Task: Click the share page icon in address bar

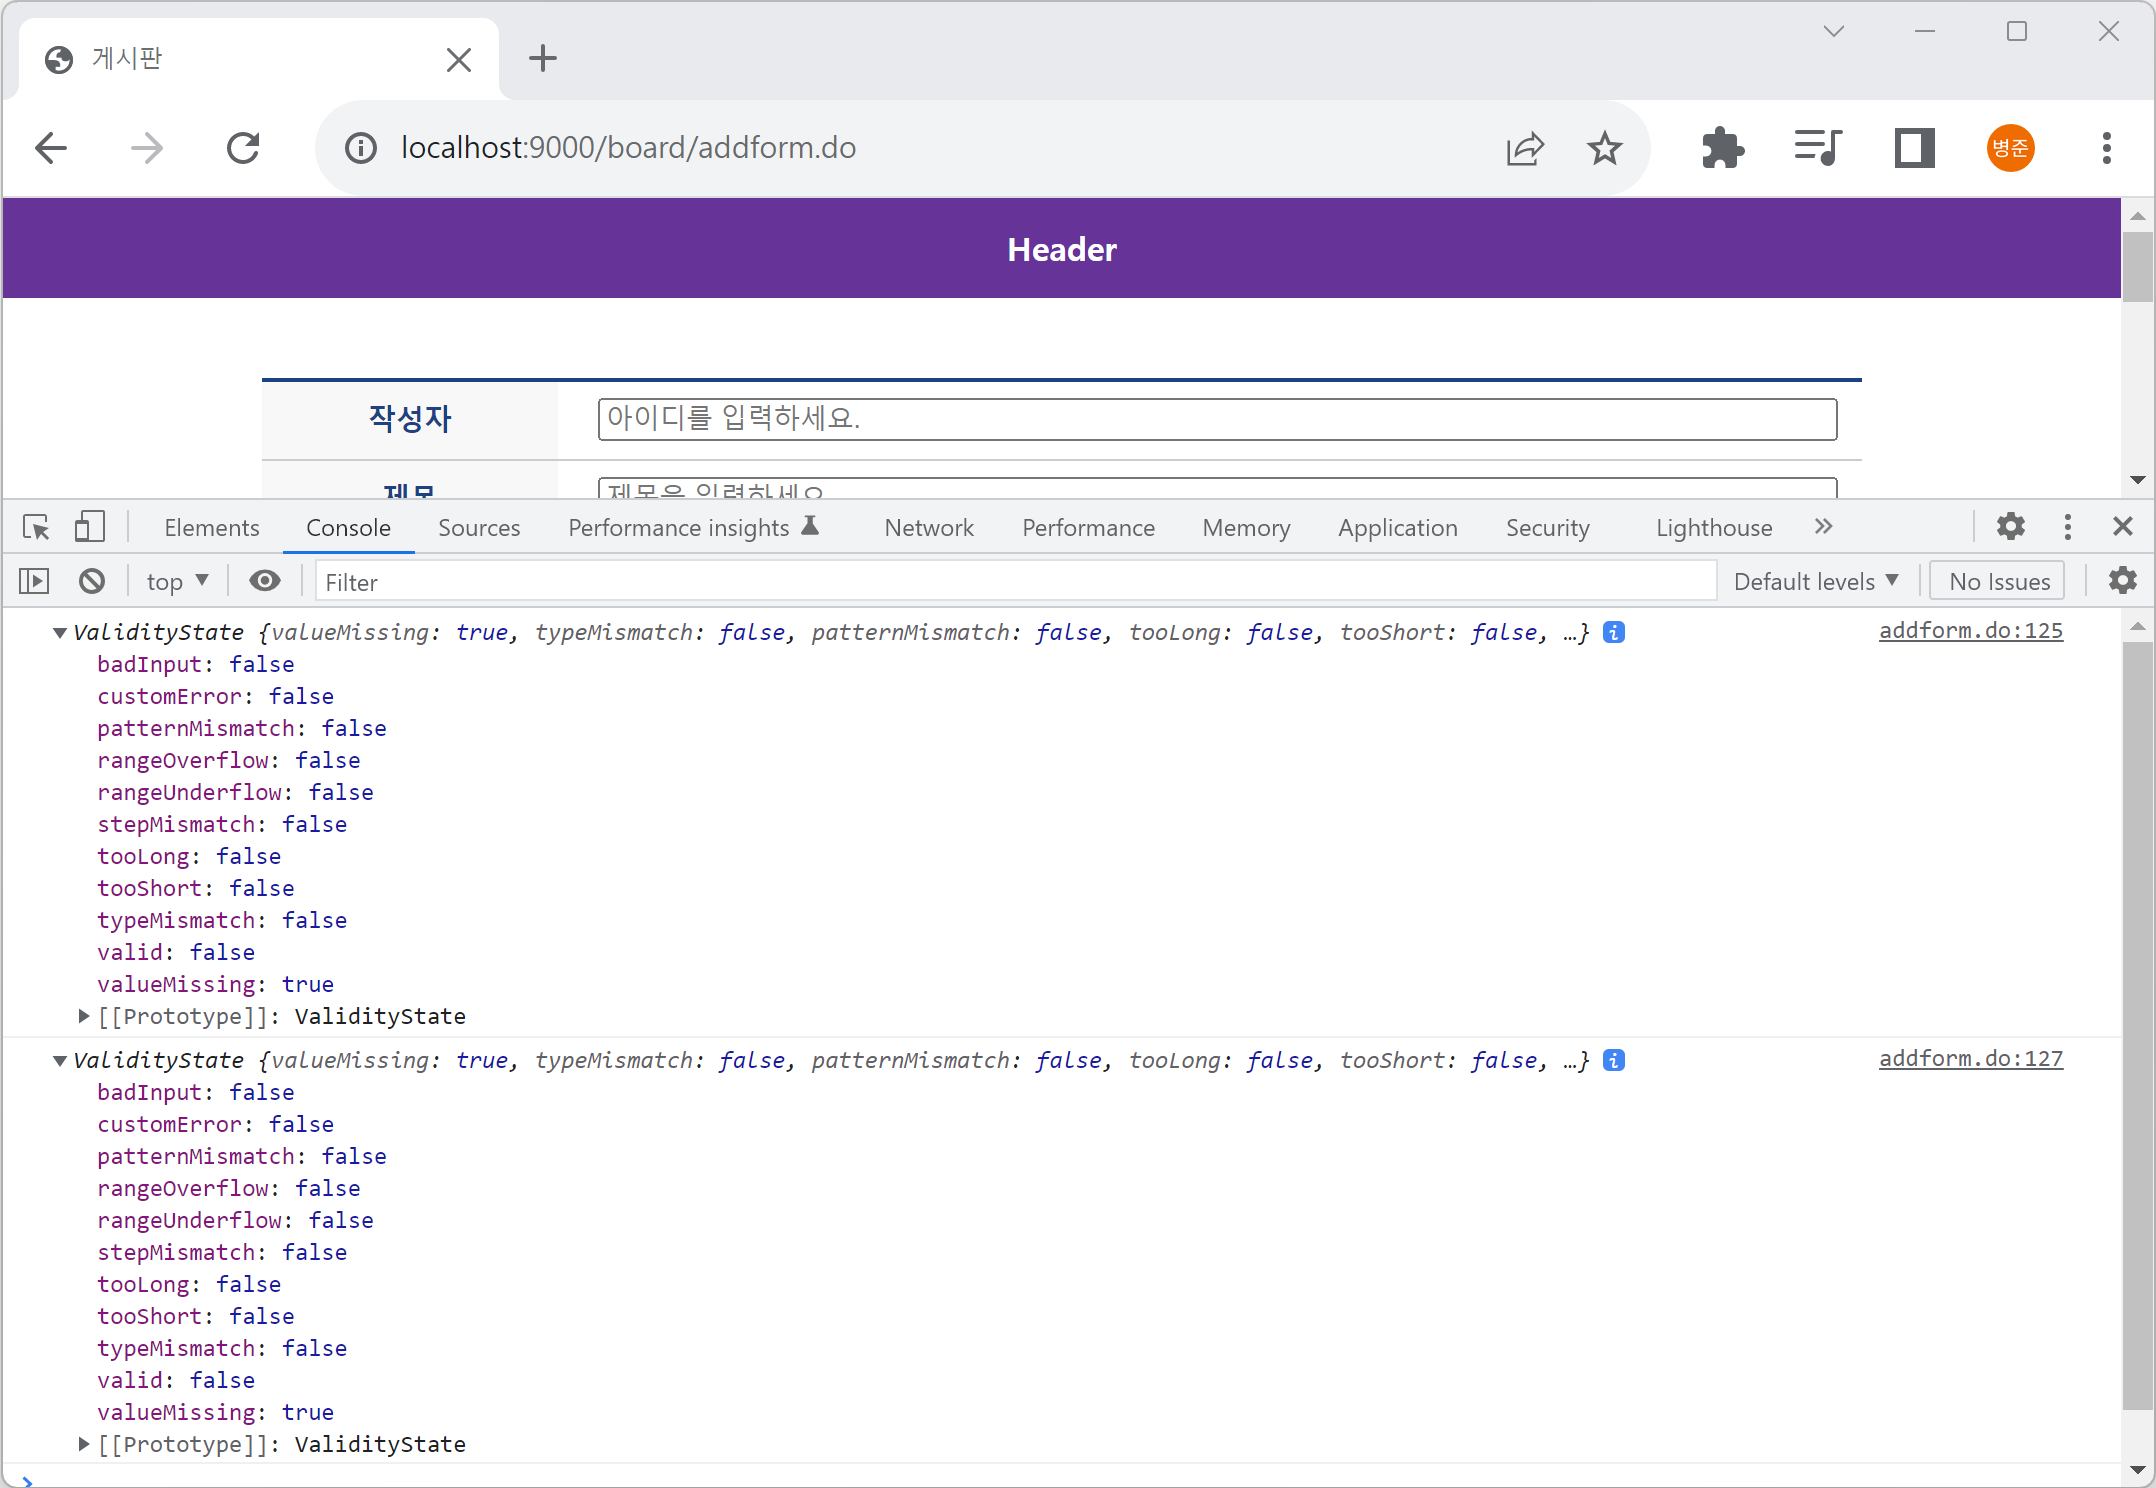Action: click(x=1525, y=148)
